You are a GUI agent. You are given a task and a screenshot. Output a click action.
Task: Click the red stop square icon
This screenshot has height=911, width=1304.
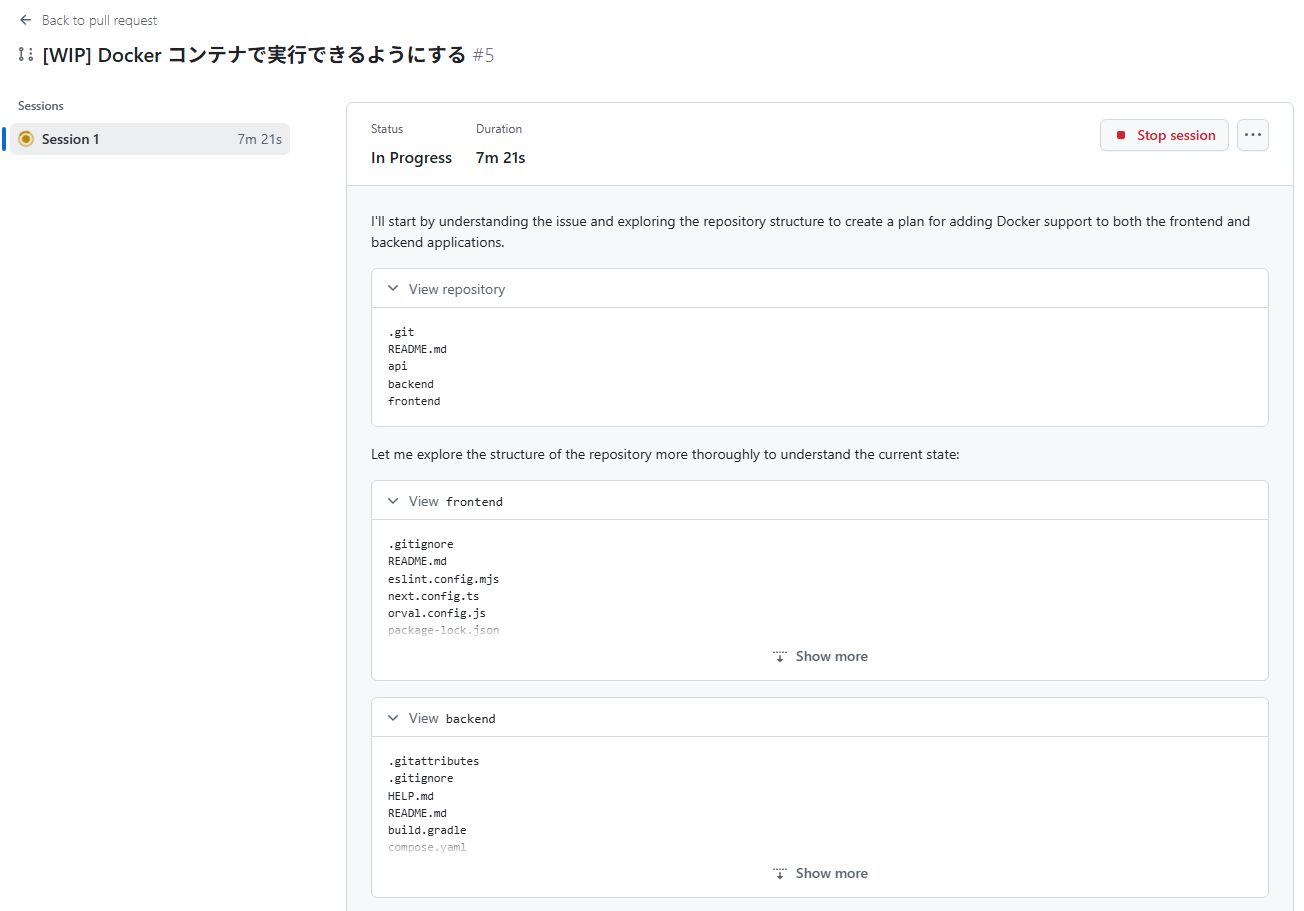(x=1121, y=135)
